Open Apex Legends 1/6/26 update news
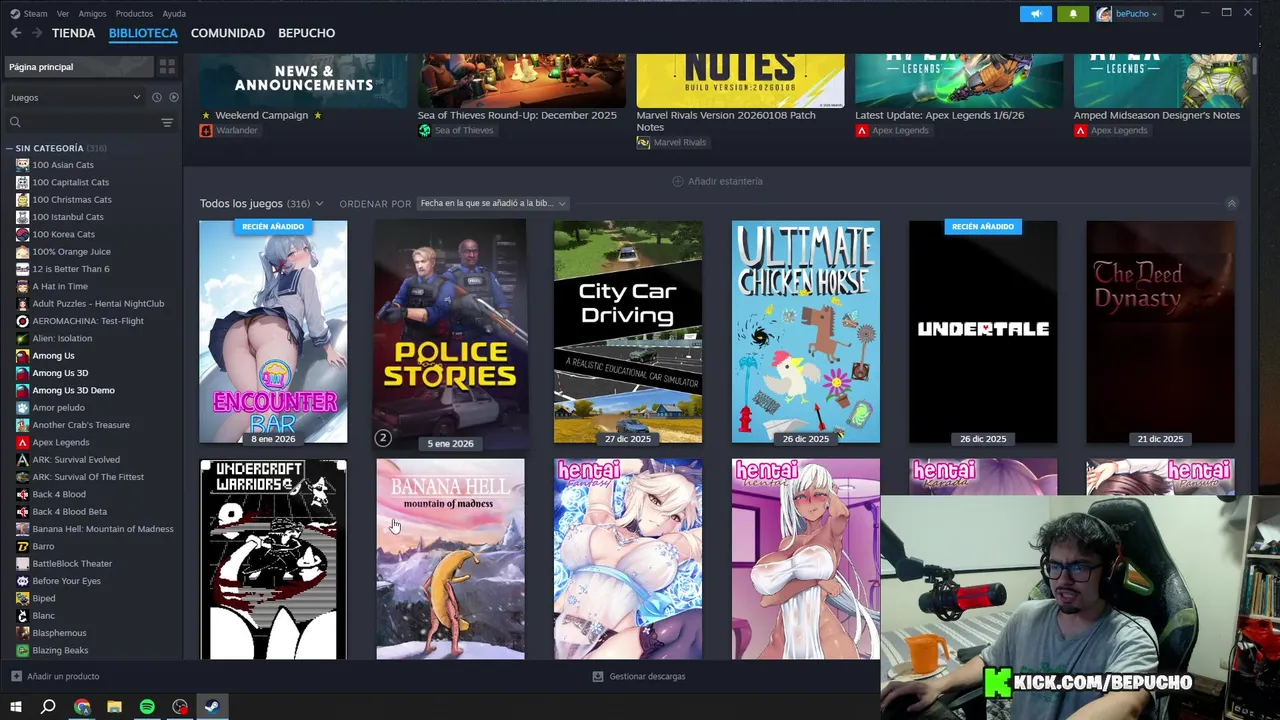1280x720 pixels. [x=939, y=115]
